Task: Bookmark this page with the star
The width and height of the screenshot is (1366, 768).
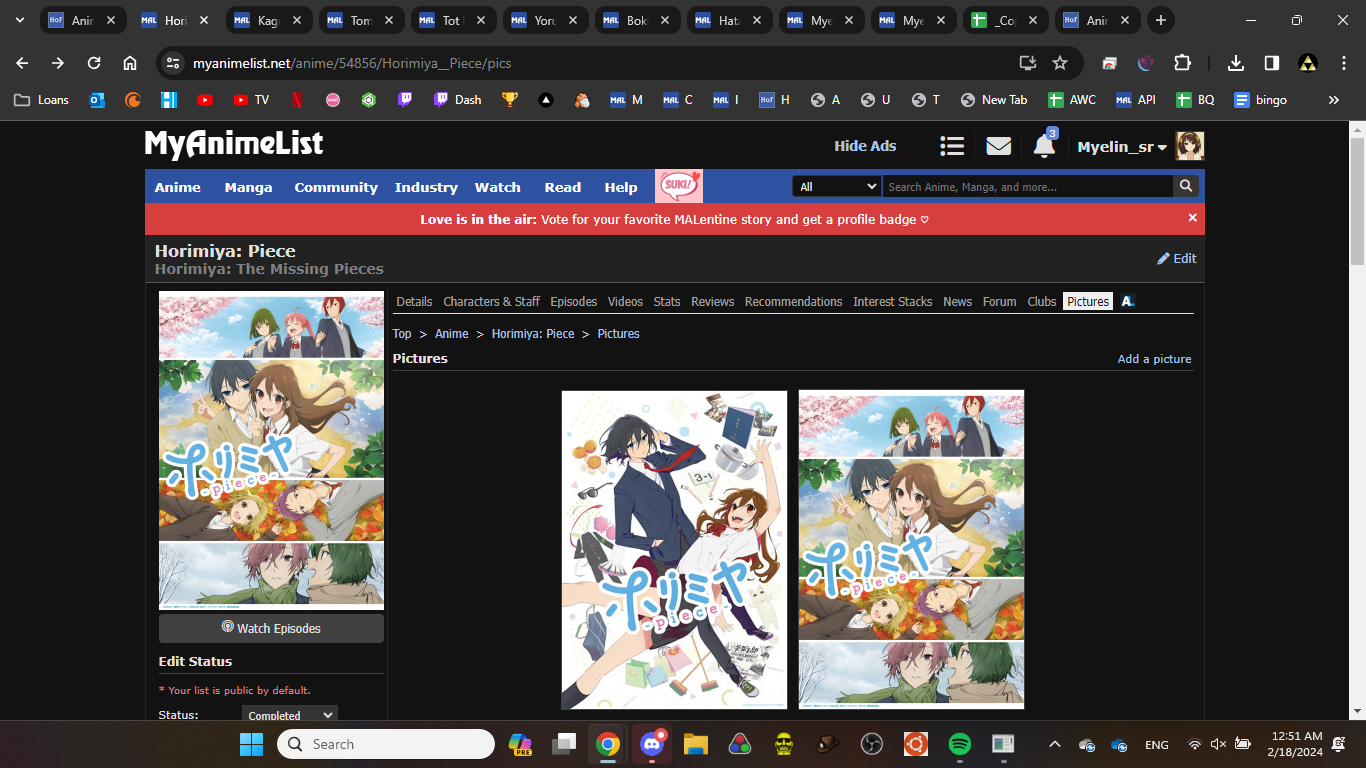Action: (x=1060, y=63)
